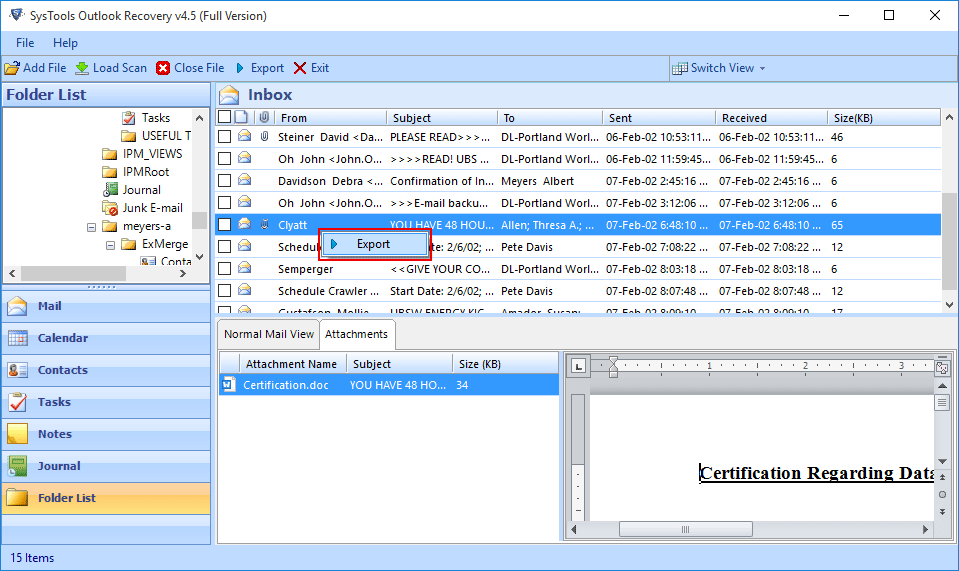Click the ruler toggle icon in preview
This screenshot has height=571, width=959.
[942, 367]
